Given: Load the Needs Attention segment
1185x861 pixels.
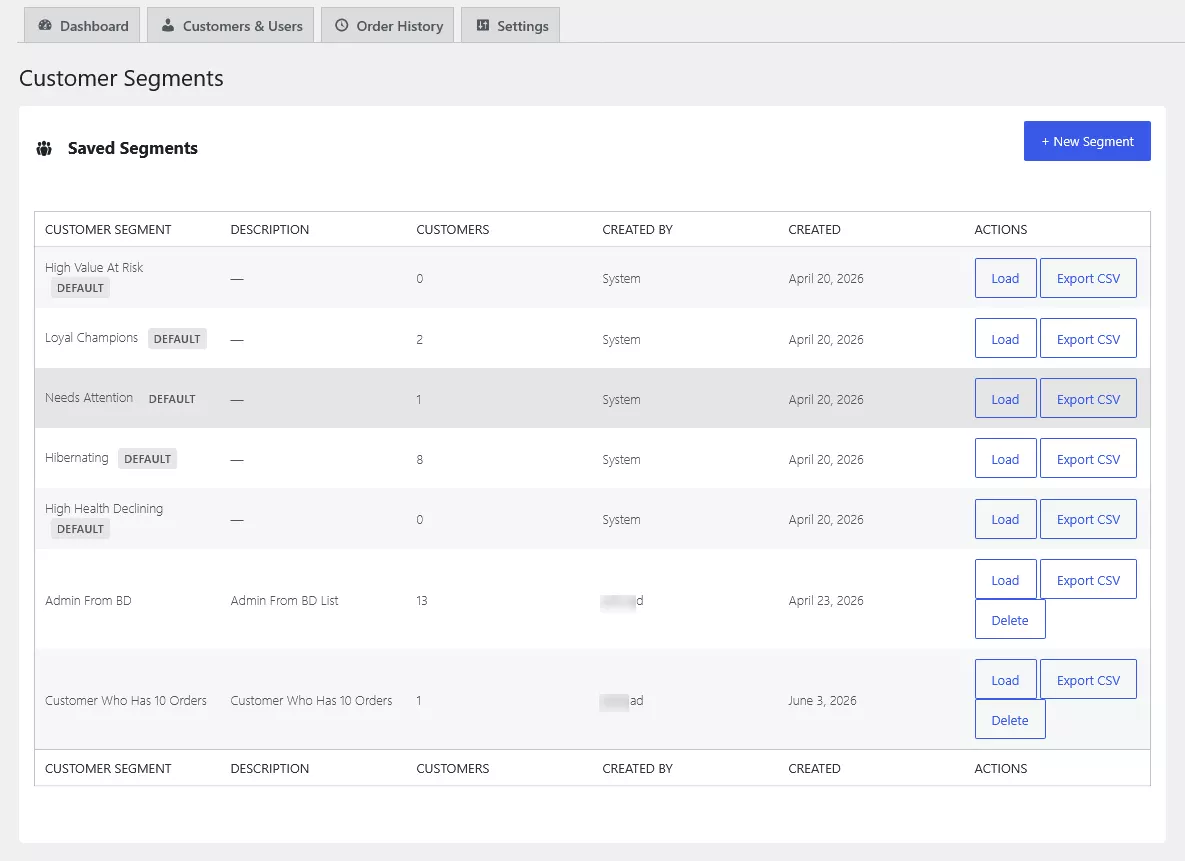Looking at the screenshot, I should (1005, 398).
